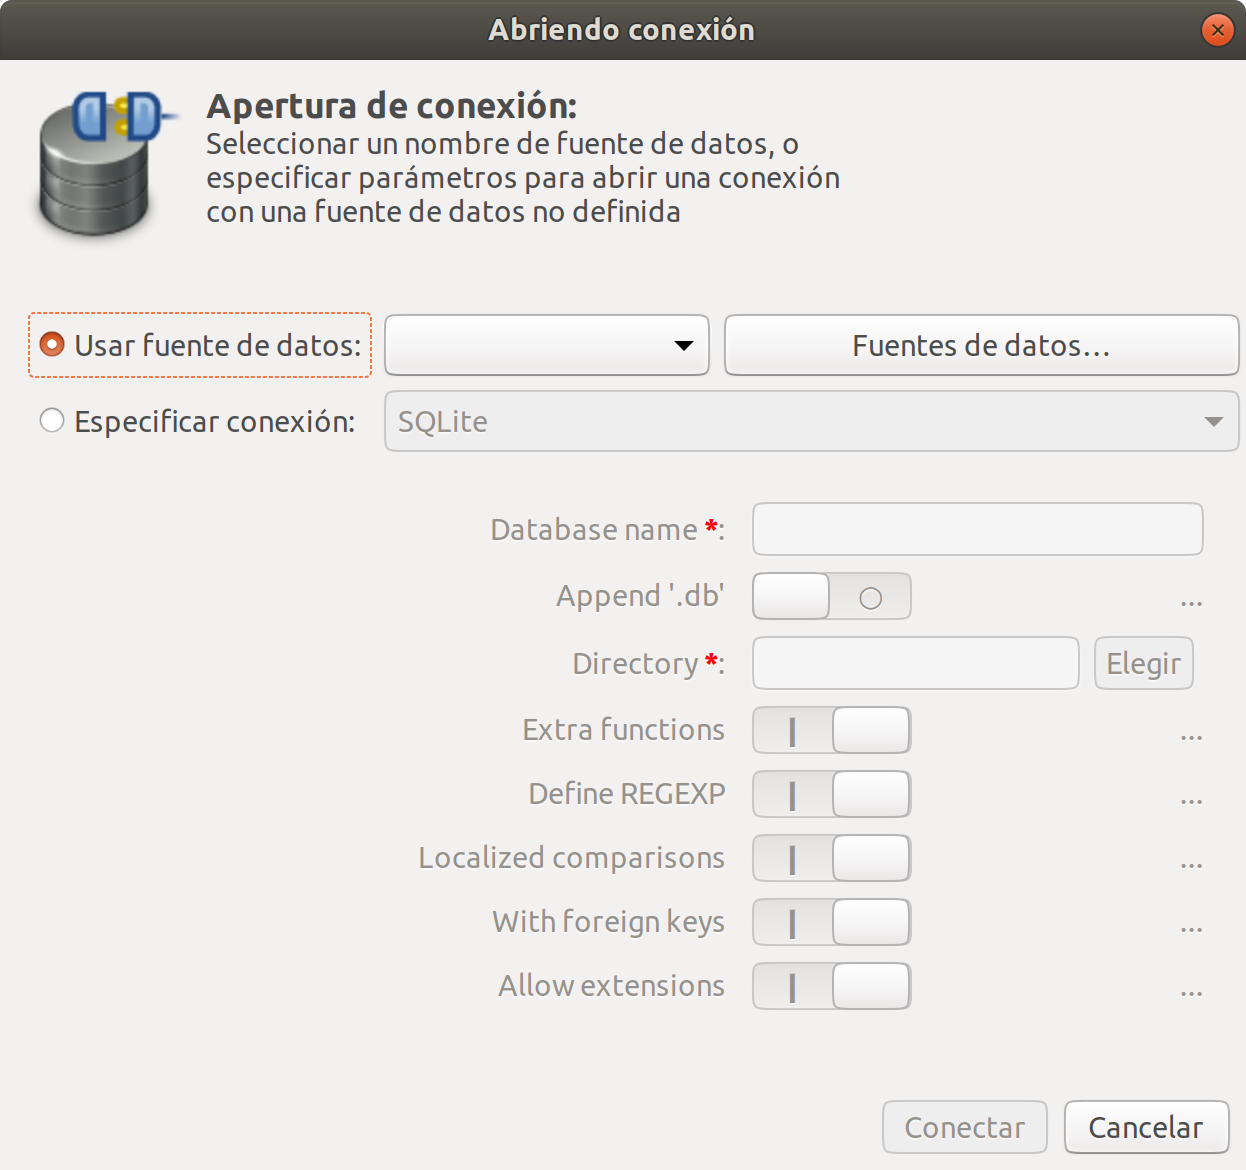Close the 'Abriendo conexión' dialog window
Viewport: 1246px width, 1170px height.
[1217, 30]
